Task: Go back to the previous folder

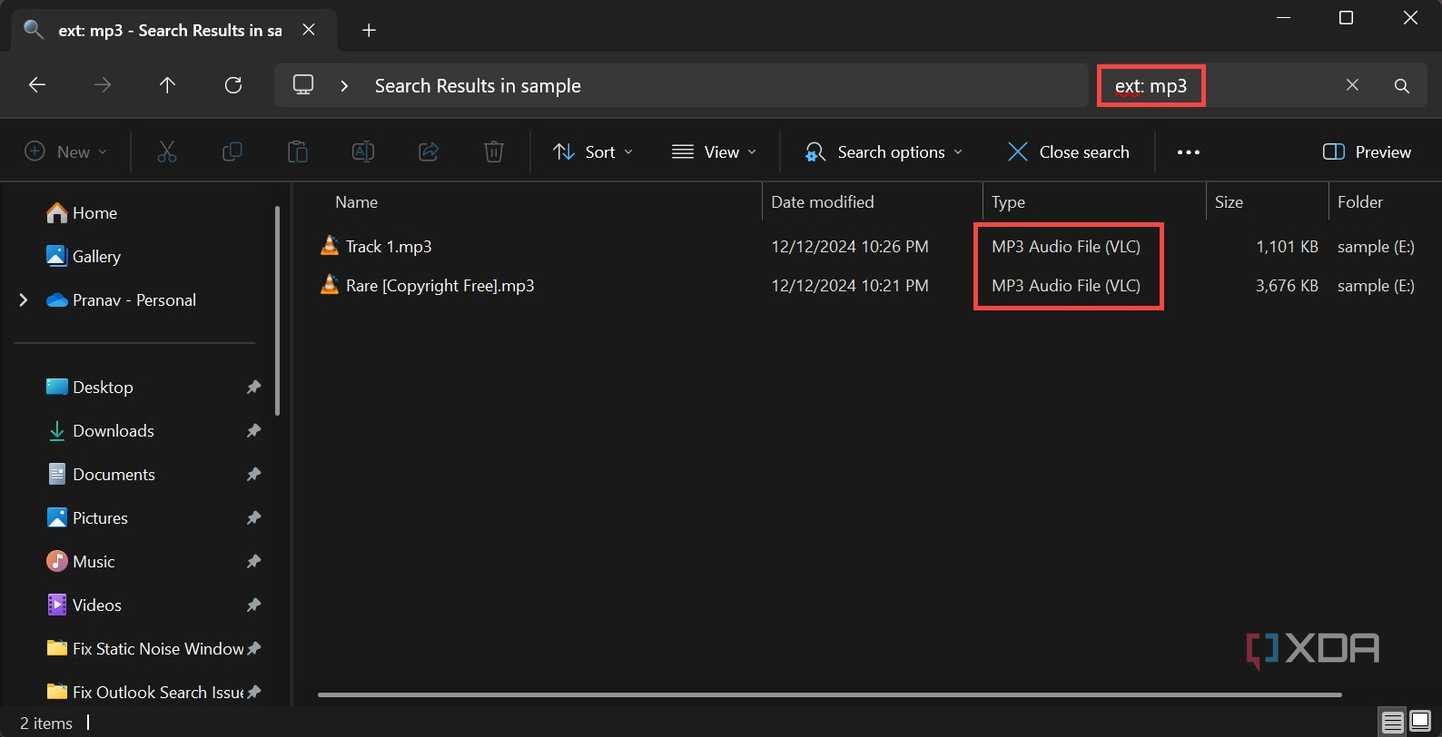Action: (x=37, y=86)
